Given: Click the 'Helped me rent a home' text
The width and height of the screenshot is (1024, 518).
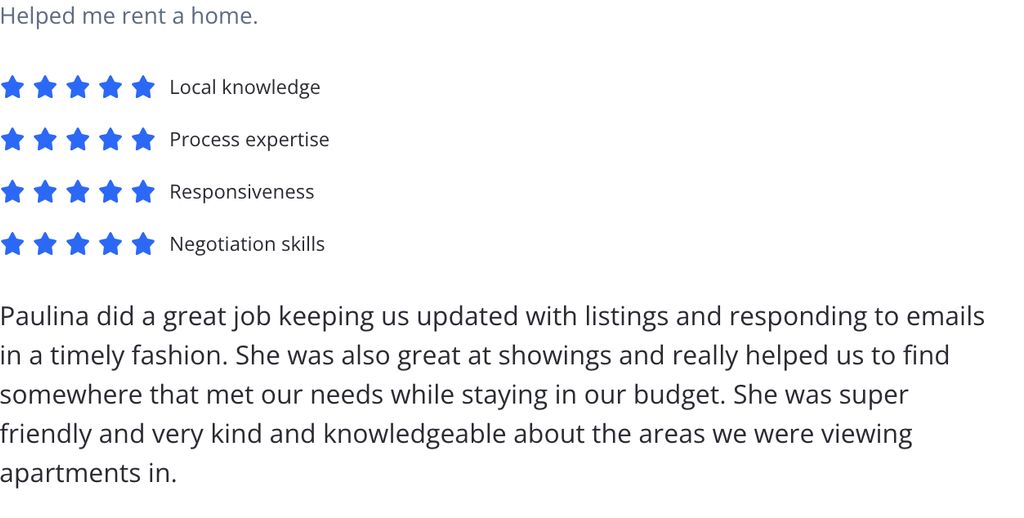Looking at the screenshot, I should pyautogui.click(x=129, y=16).
